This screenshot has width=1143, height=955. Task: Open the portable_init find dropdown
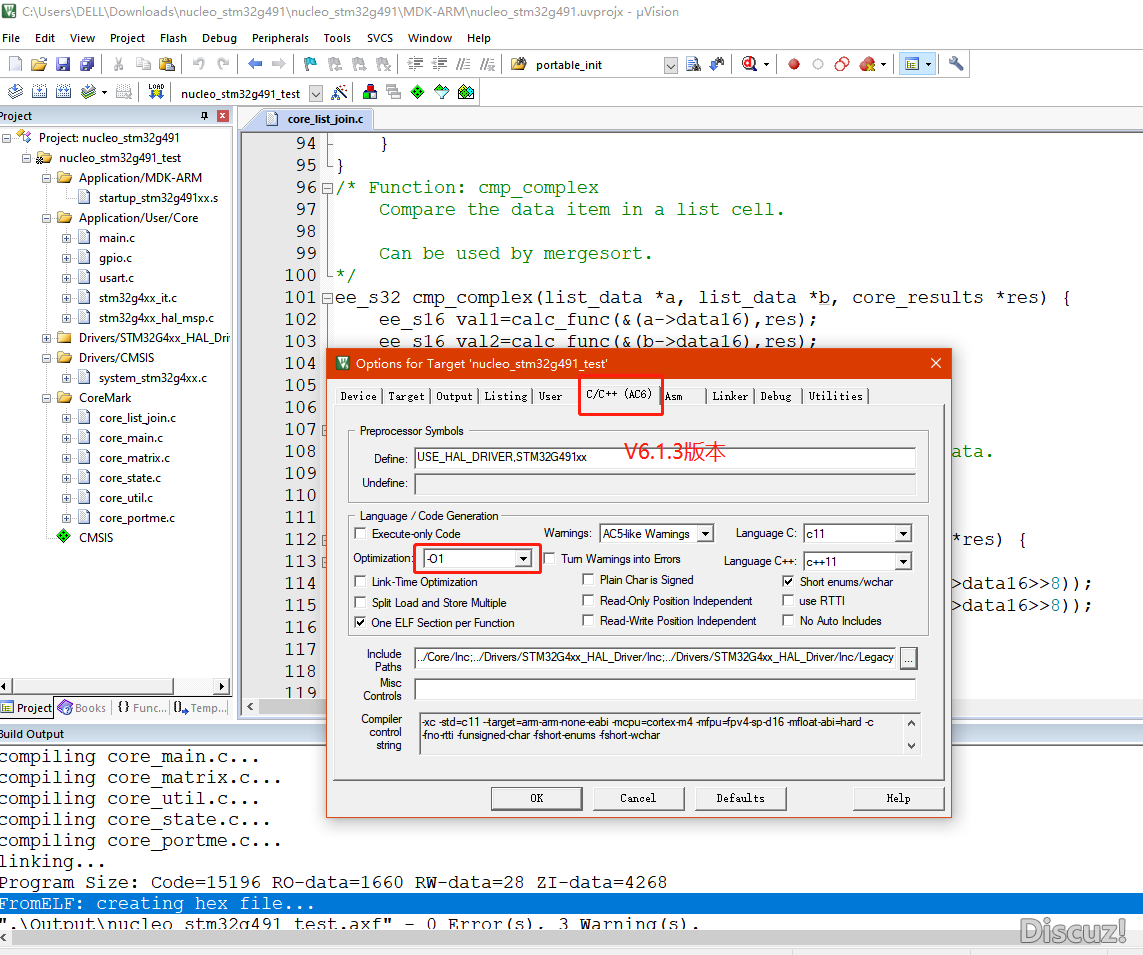(671, 65)
